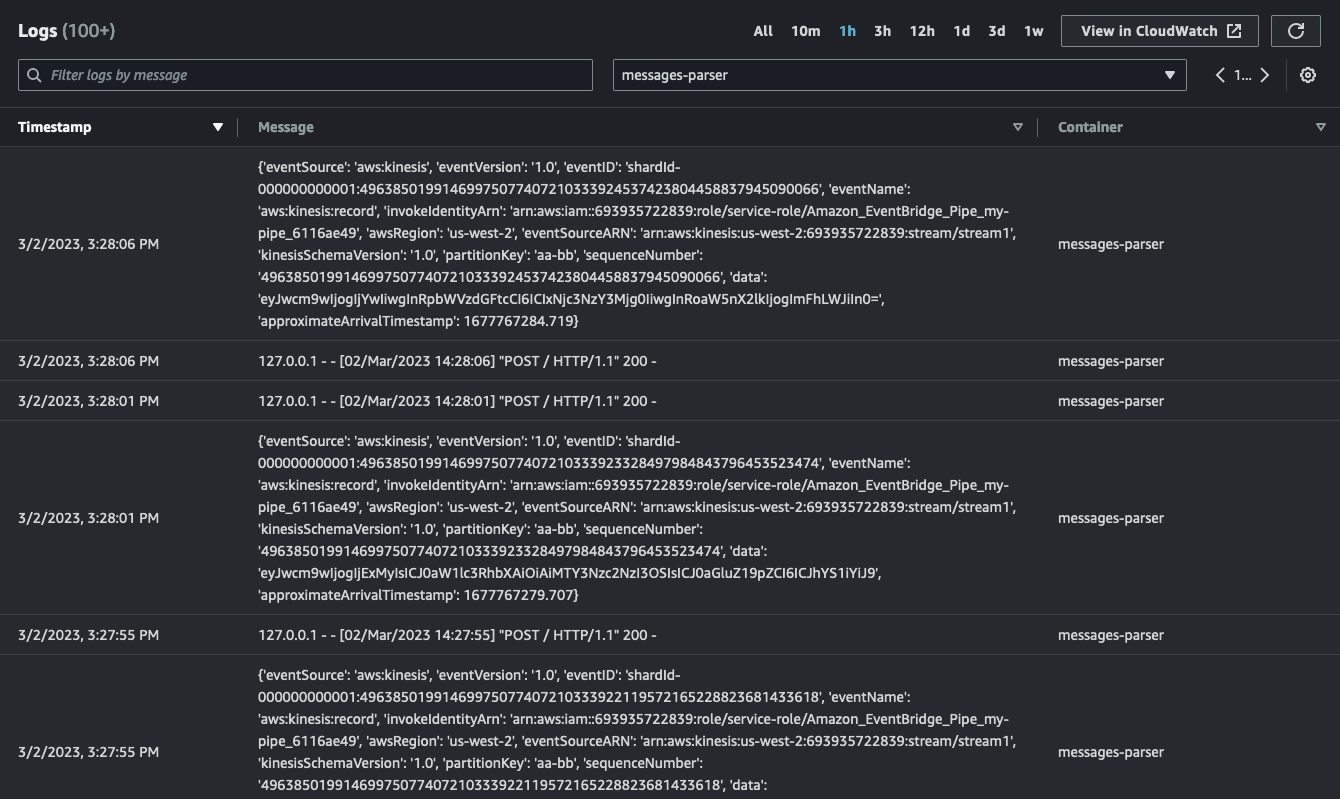Click the 14:28:01 POST log message

[x=457, y=401]
